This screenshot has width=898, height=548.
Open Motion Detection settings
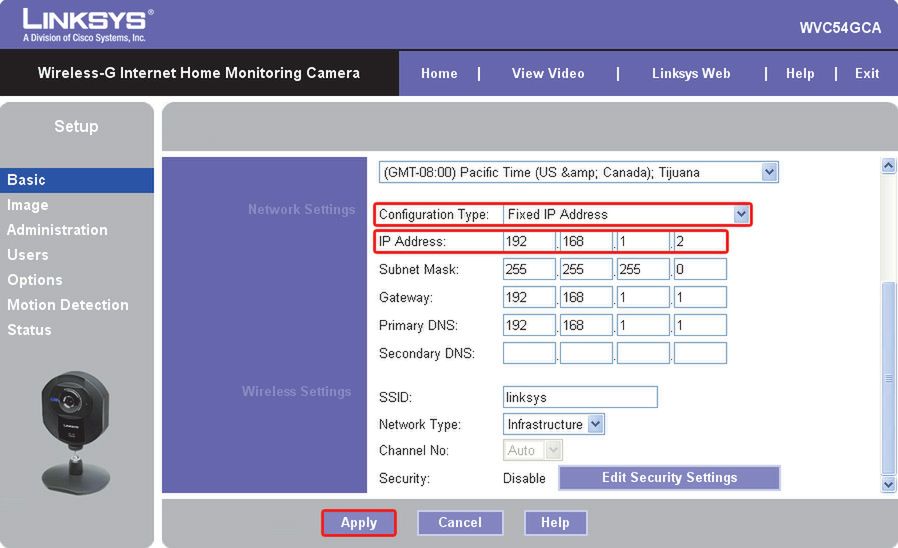(68, 305)
